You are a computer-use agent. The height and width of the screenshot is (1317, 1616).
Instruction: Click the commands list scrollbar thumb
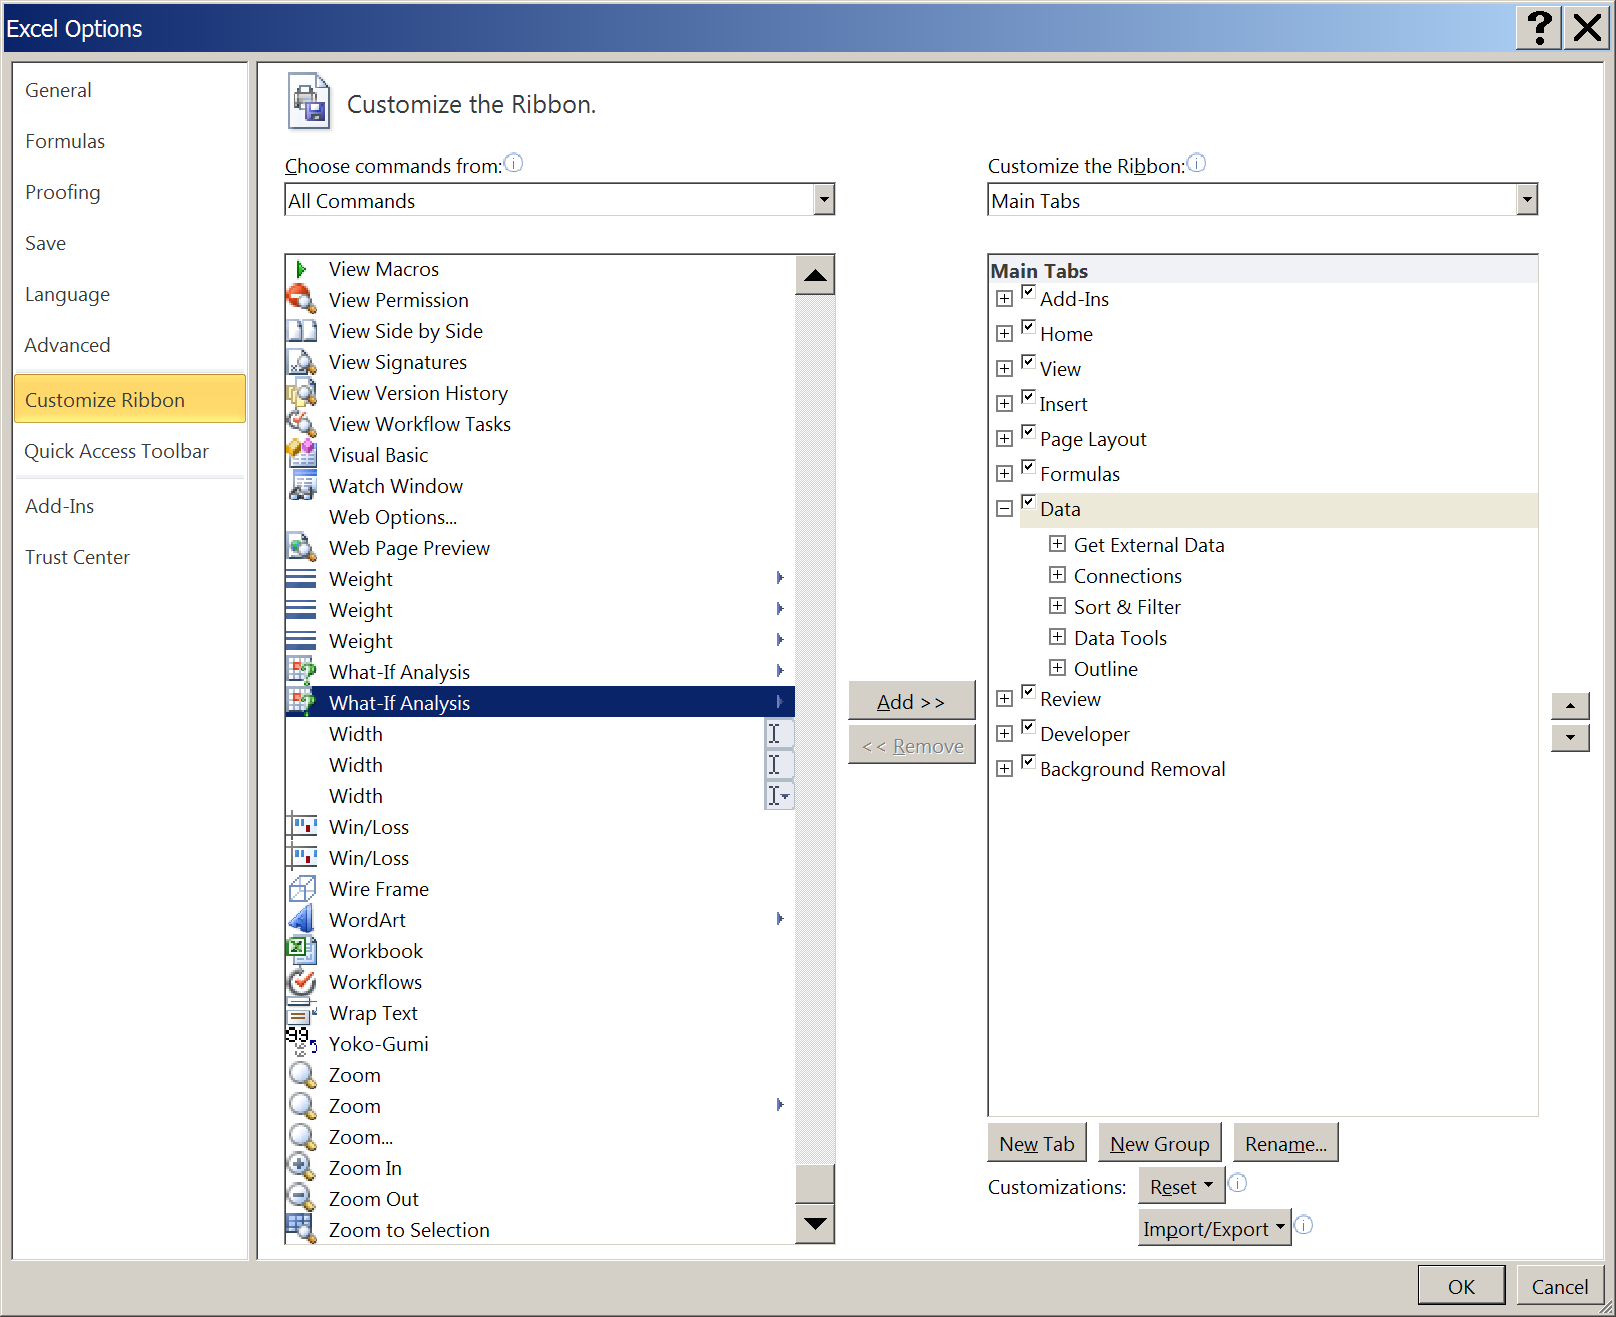pos(815,1183)
